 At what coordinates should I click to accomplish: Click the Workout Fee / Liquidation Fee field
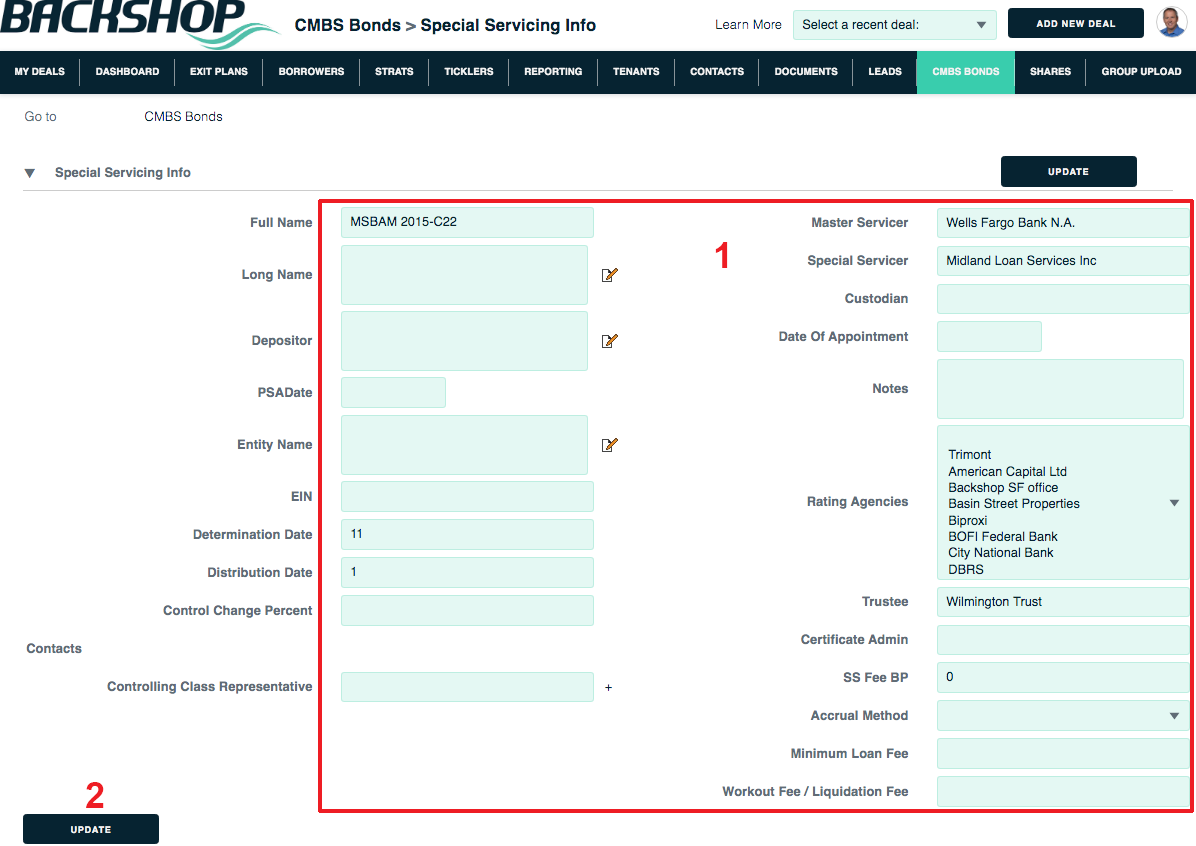tap(1062, 792)
